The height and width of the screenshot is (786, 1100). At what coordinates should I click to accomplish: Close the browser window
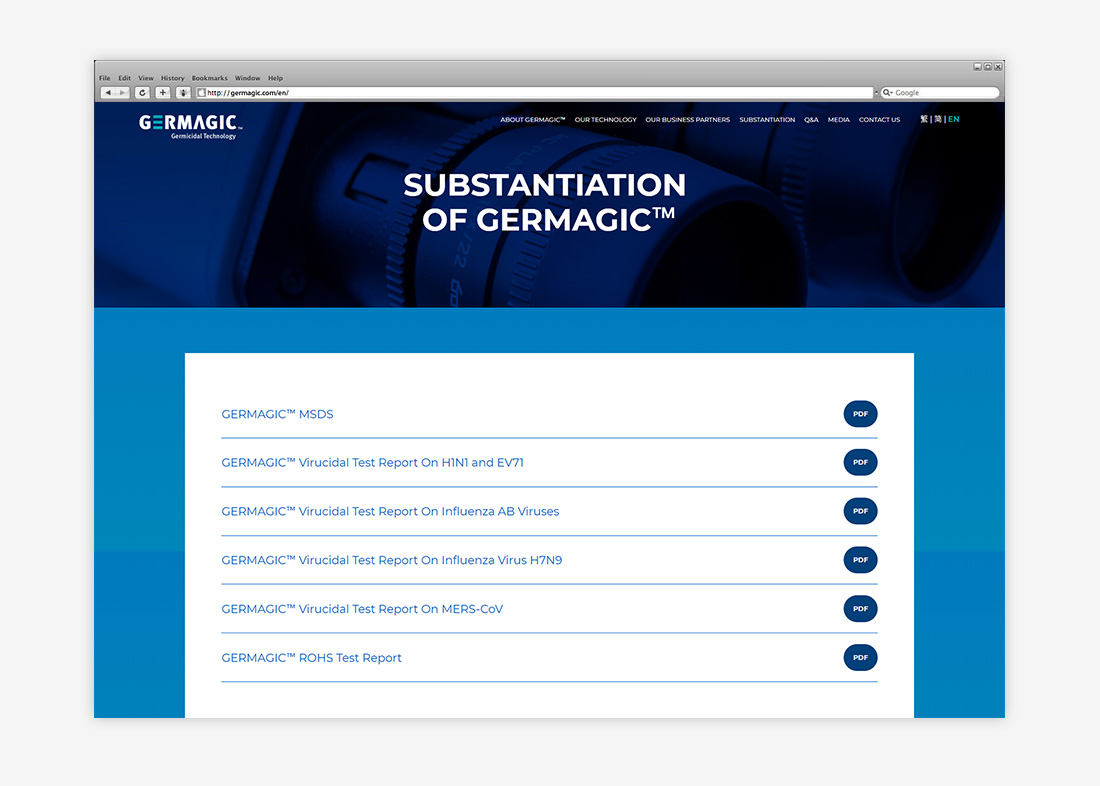pos(998,67)
